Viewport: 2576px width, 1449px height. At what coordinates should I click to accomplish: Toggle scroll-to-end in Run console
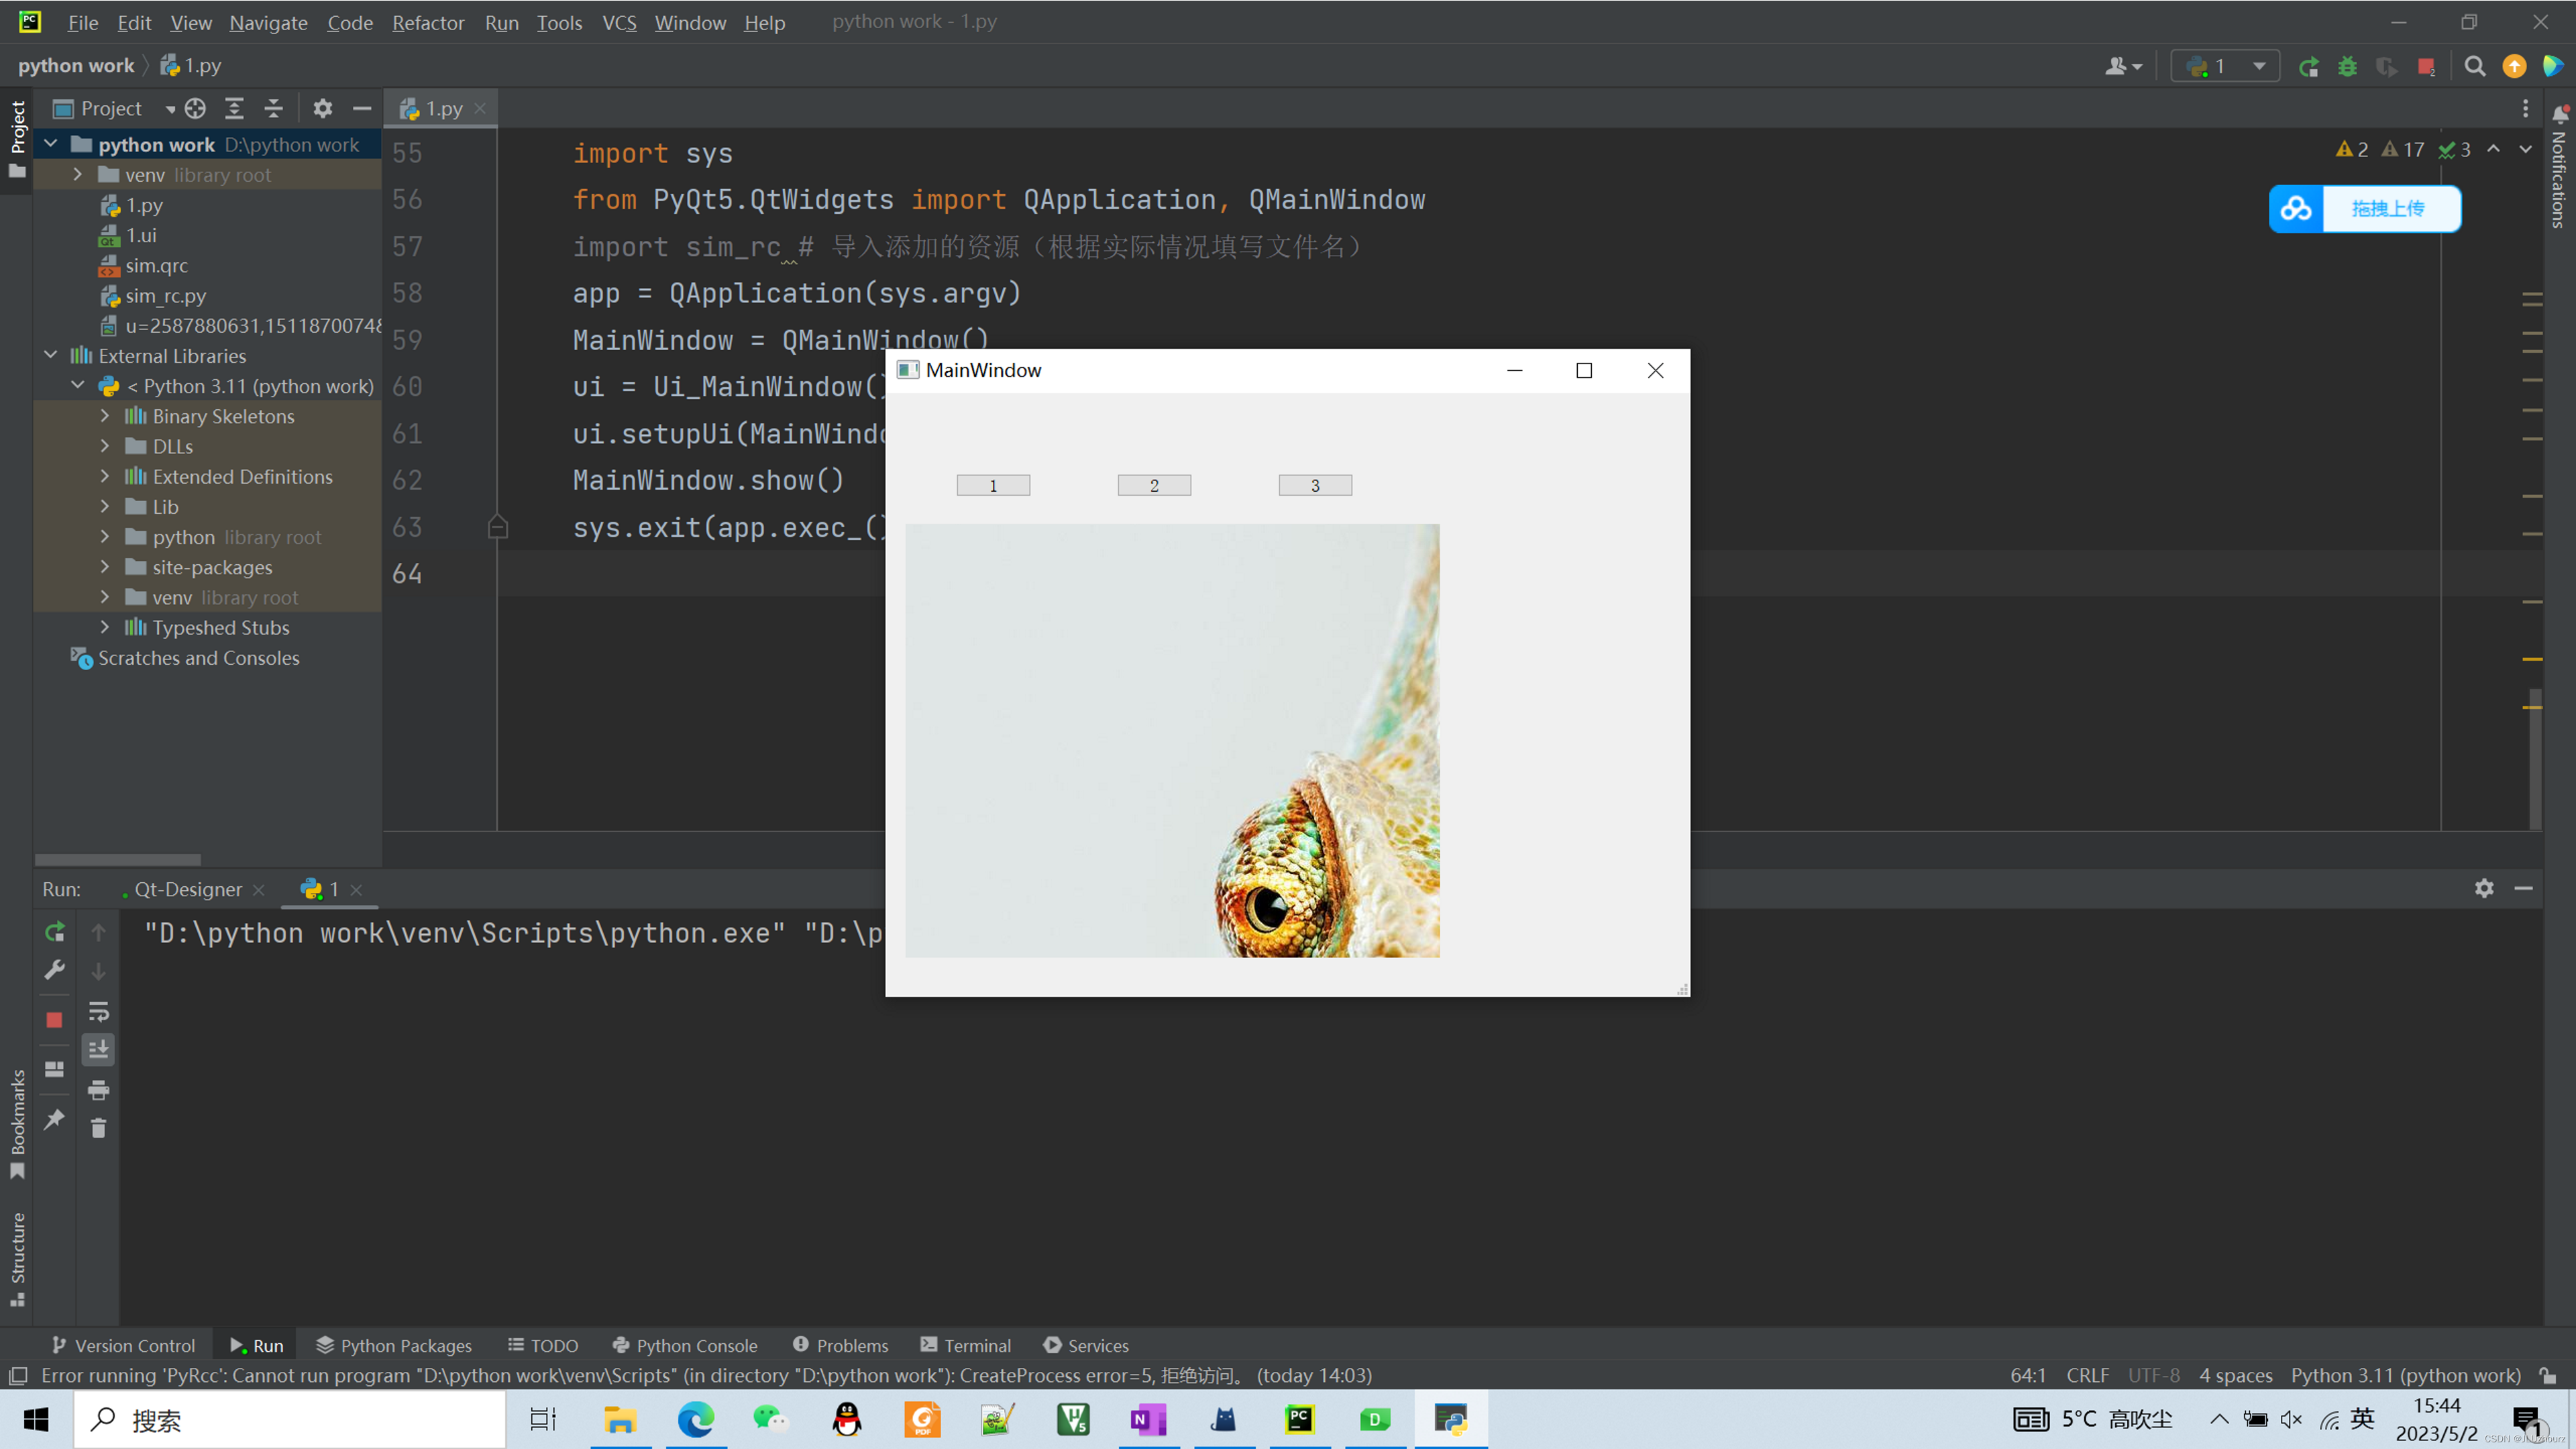98,1050
